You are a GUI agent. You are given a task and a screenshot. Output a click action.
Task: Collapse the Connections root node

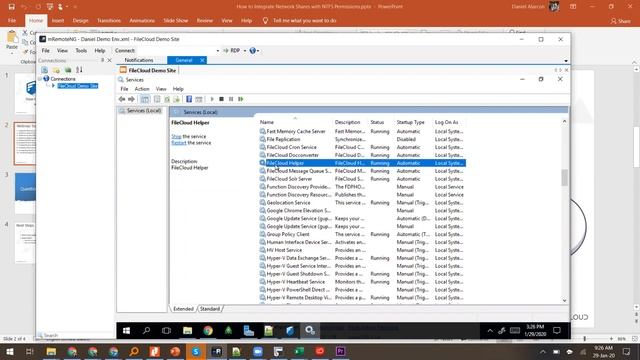coord(40,79)
